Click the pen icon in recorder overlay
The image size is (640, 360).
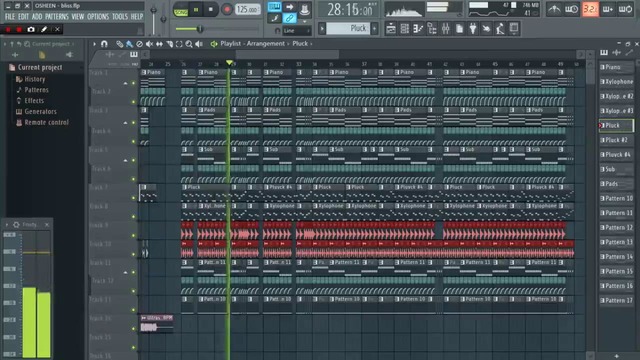click(44, 29)
